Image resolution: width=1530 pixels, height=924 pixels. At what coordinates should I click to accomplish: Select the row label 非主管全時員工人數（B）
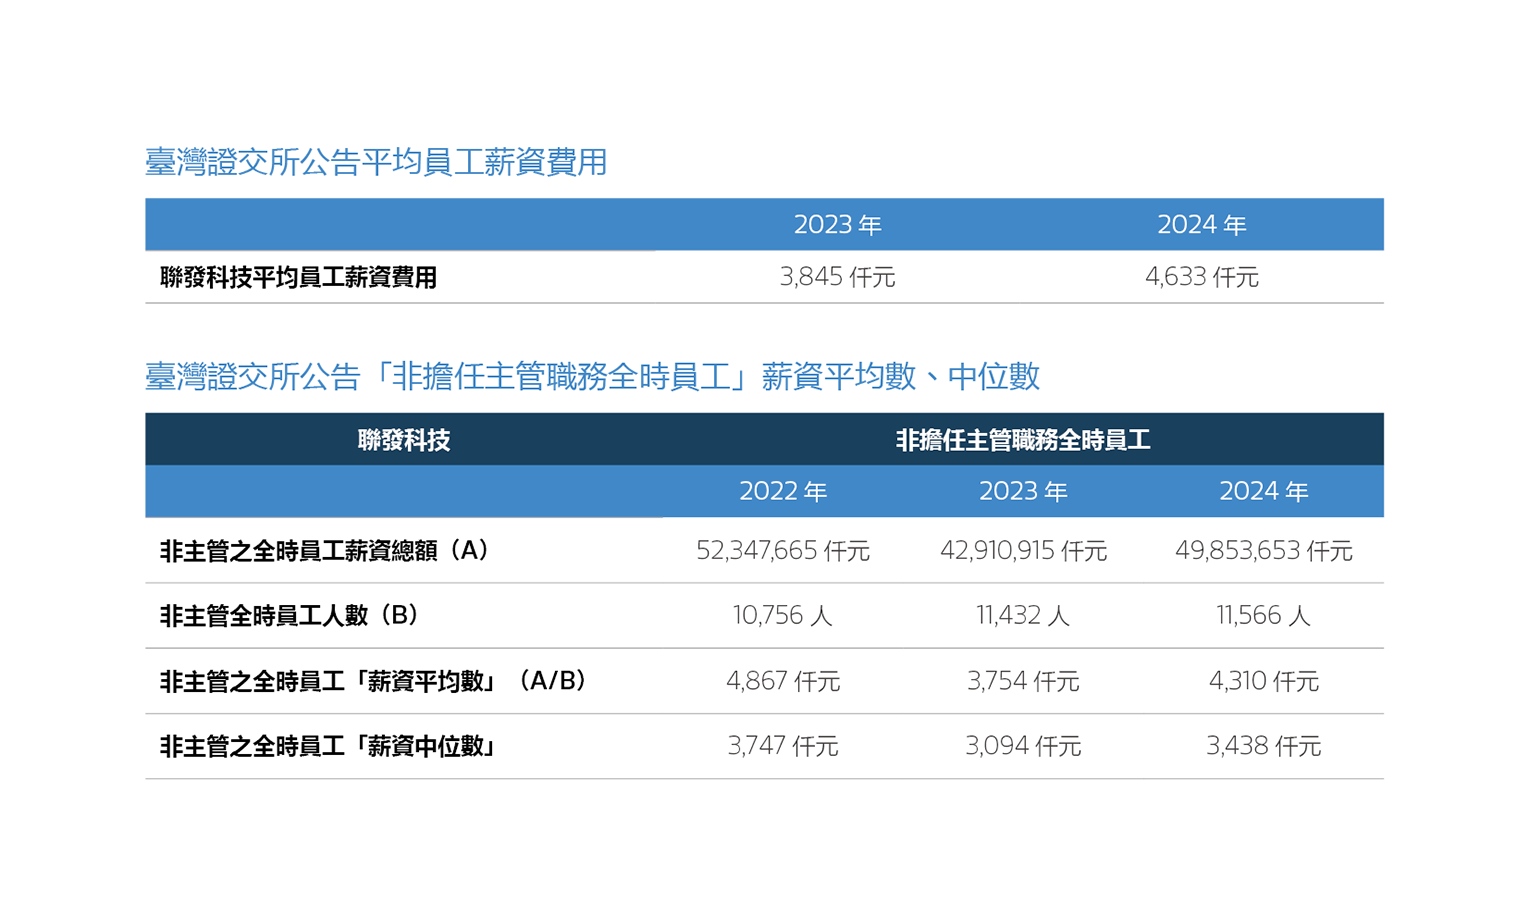click(290, 616)
